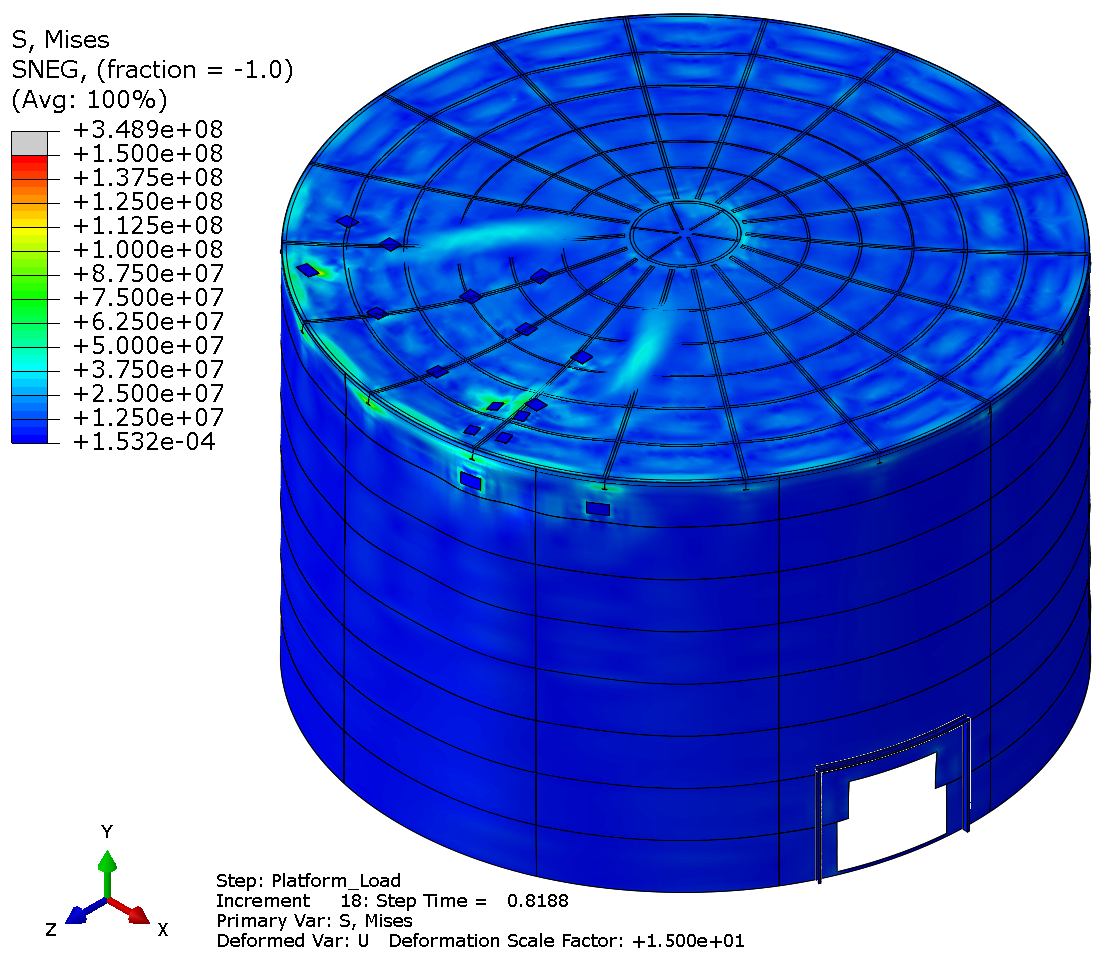Click the green Y-axis arrow on the view triad
Screen dimensions: 1114x961
point(107,859)
